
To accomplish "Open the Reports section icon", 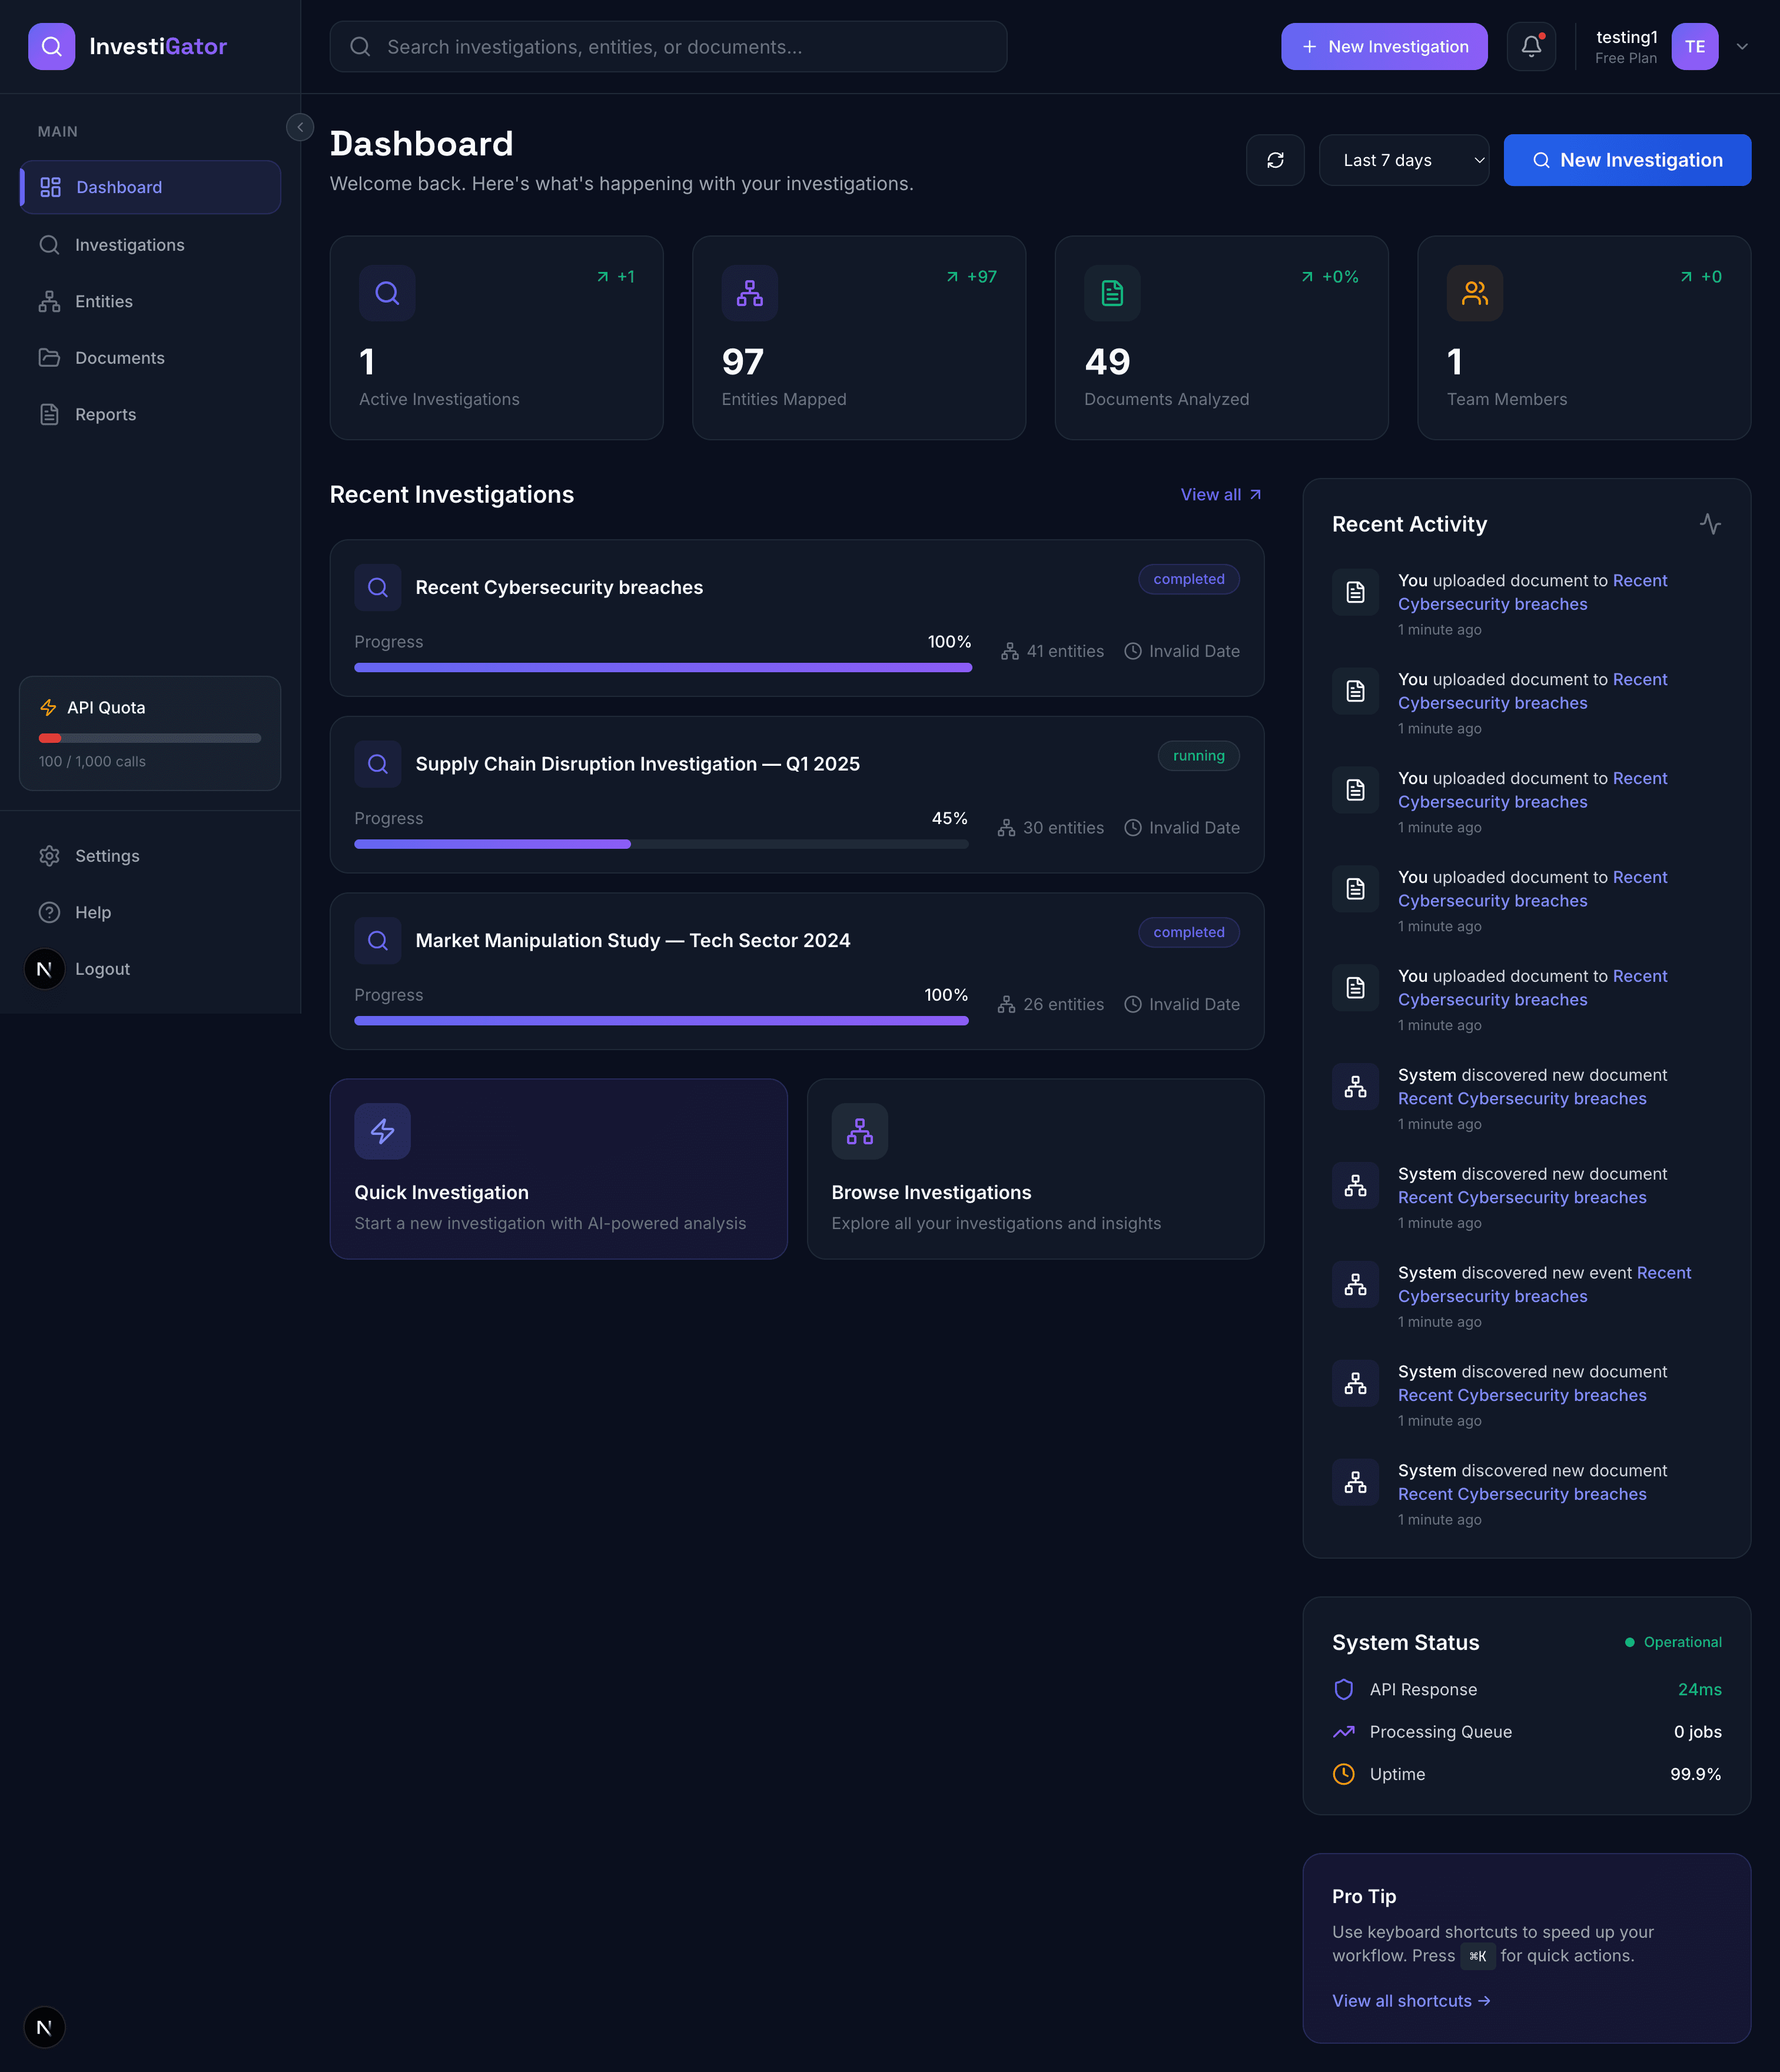I will [49, 413].
